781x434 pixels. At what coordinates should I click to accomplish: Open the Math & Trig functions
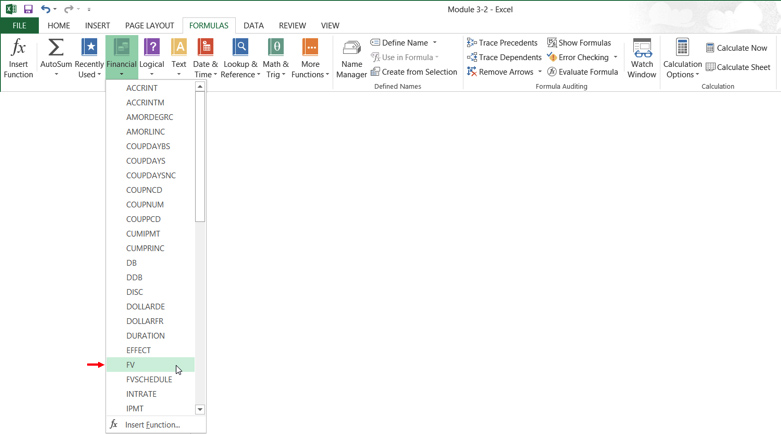click(x=276, y=58)
